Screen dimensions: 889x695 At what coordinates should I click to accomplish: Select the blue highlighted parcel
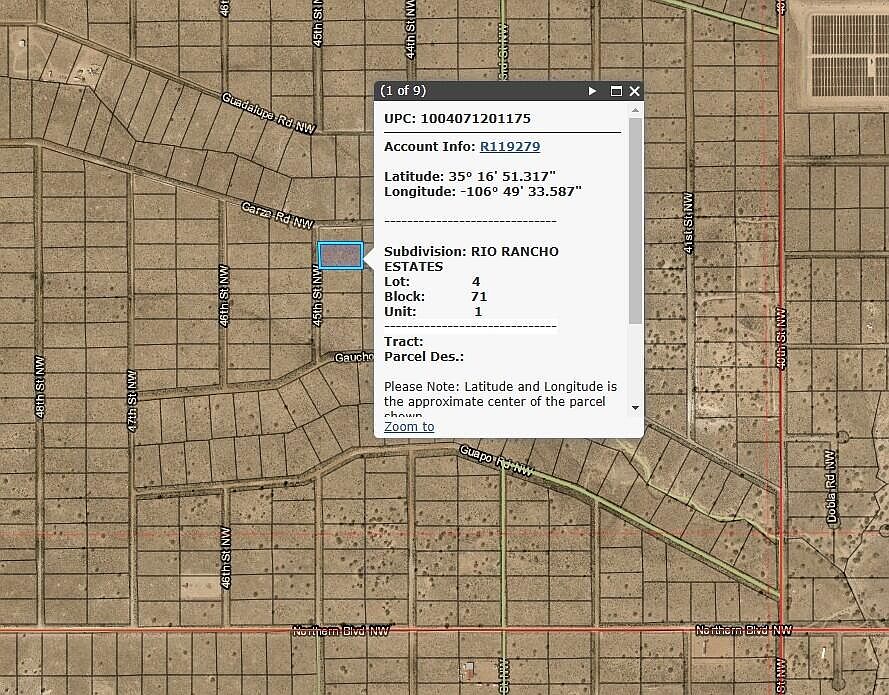[340, 255]
